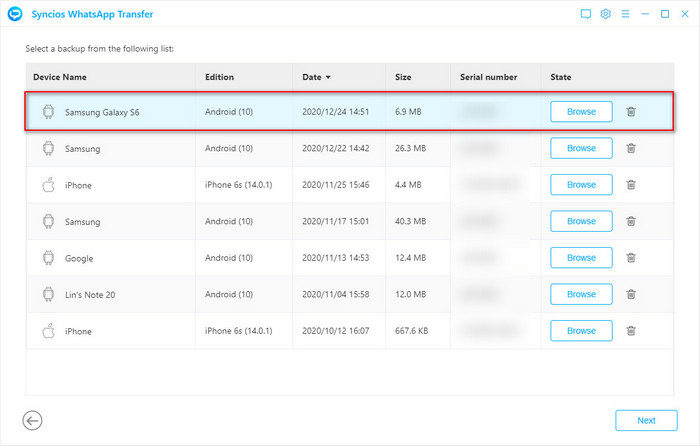Click Android icon of 26.3 MB Samsung backup
The height and width of the screenshot is (446, 700).
click(48, 148)
